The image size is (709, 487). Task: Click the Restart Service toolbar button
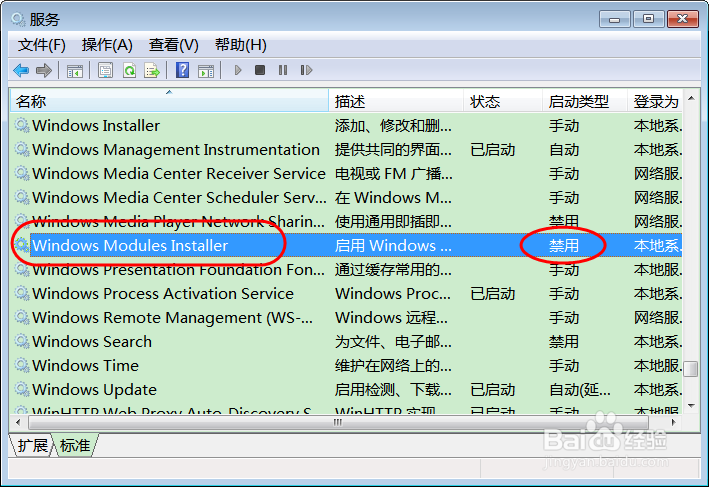306,70
